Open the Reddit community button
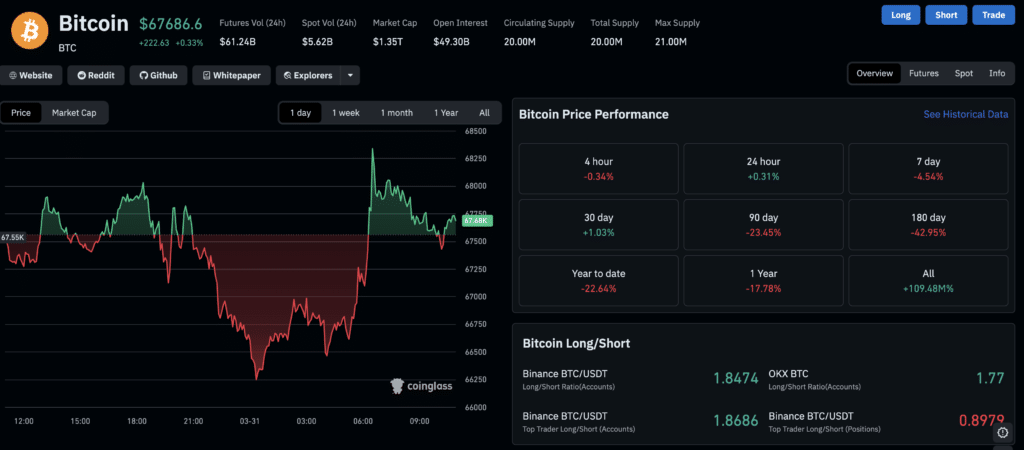This screenshot has height=450, width=1024. 96,75
